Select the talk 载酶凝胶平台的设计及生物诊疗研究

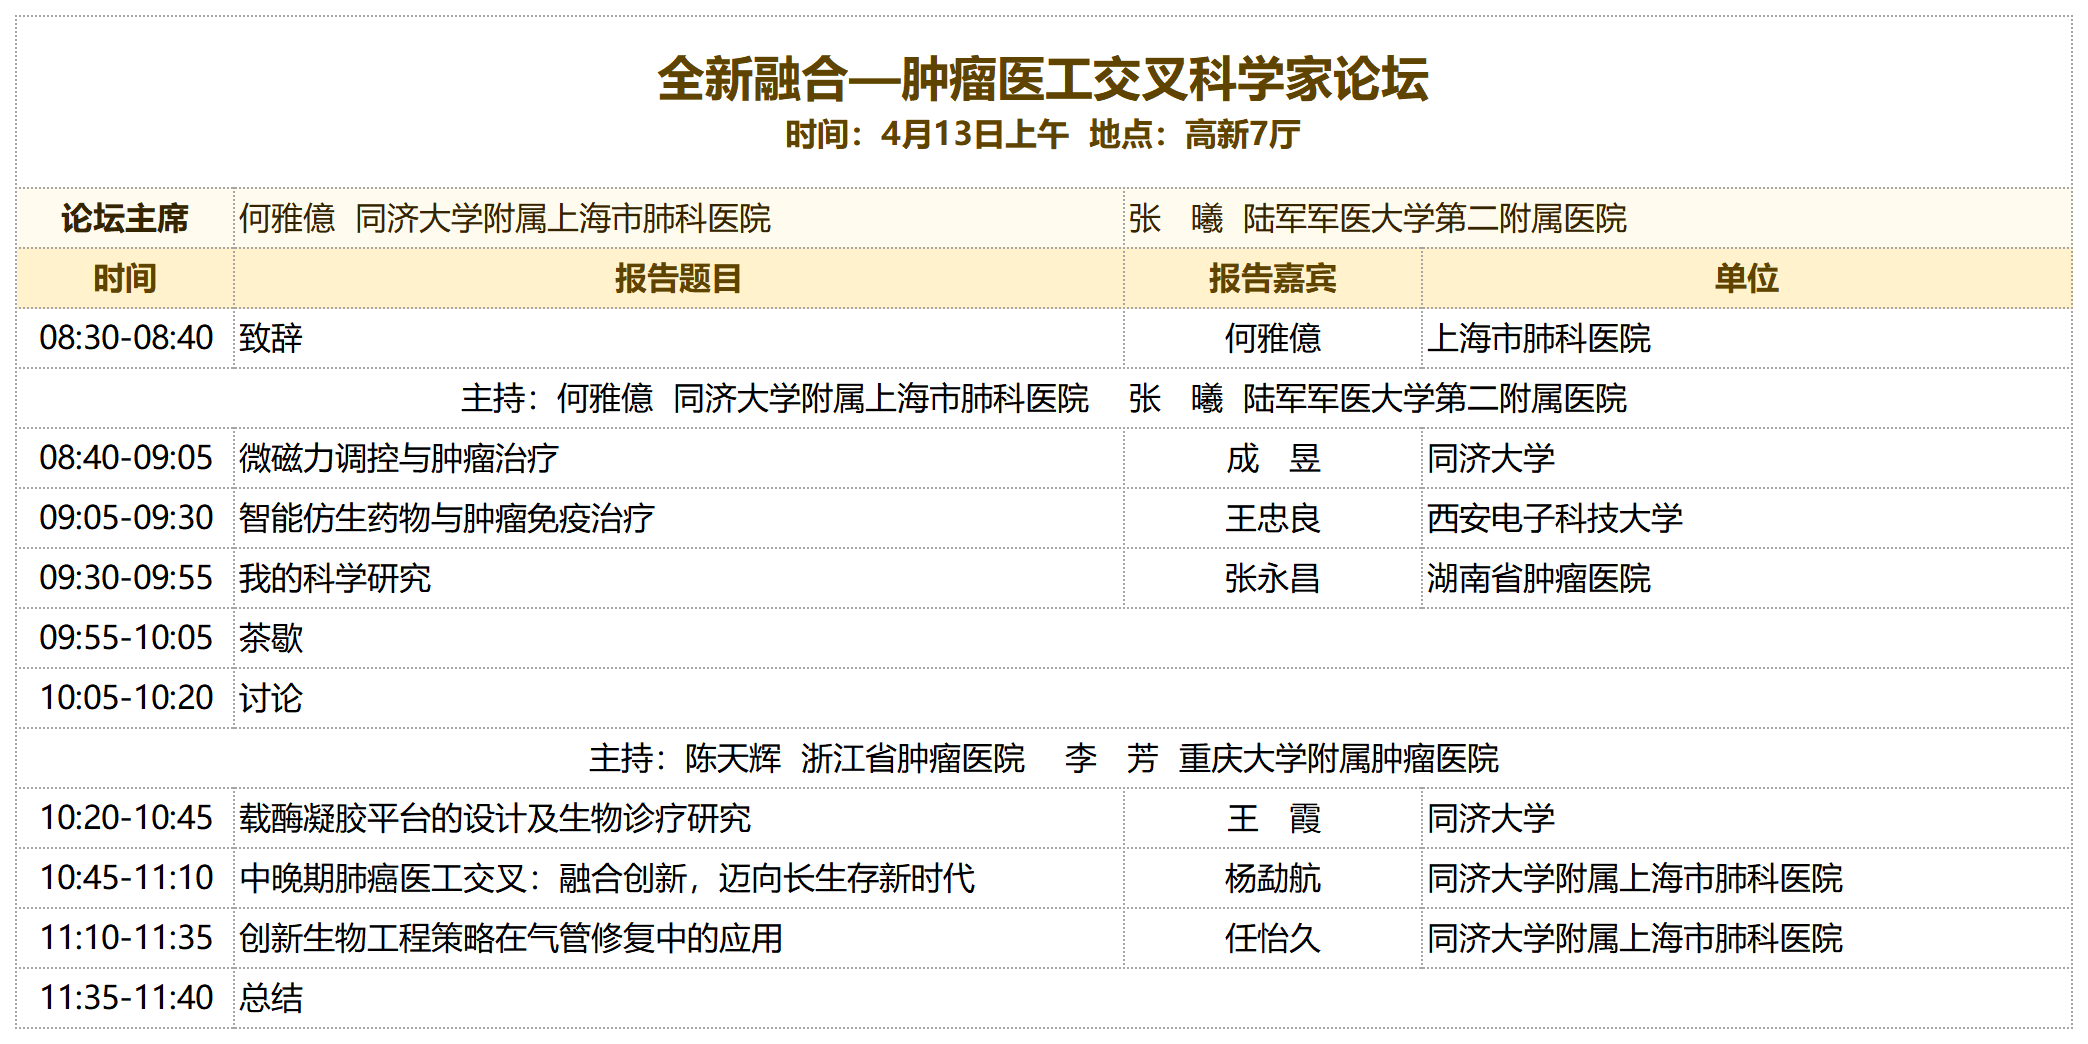495,818
